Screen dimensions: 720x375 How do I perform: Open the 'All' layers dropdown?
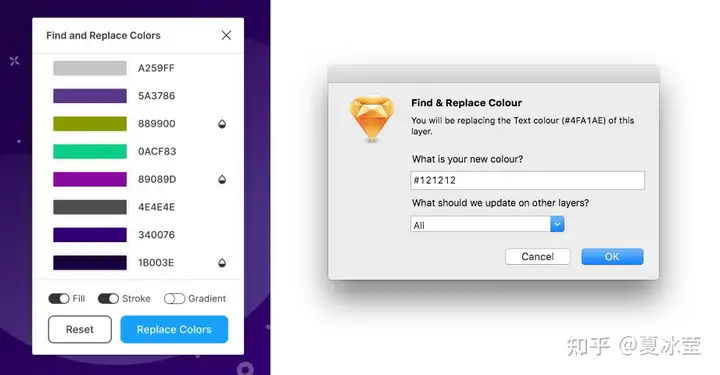tap(487, 224)
